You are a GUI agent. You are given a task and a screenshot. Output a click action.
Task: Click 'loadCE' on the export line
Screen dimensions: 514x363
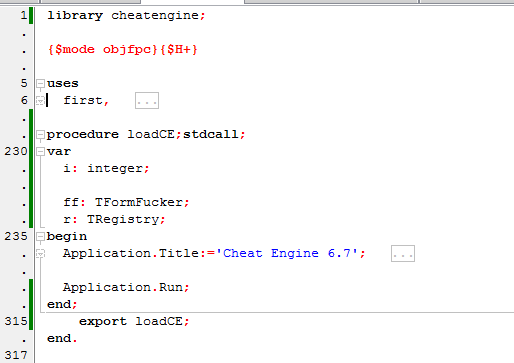click(159, 321)
